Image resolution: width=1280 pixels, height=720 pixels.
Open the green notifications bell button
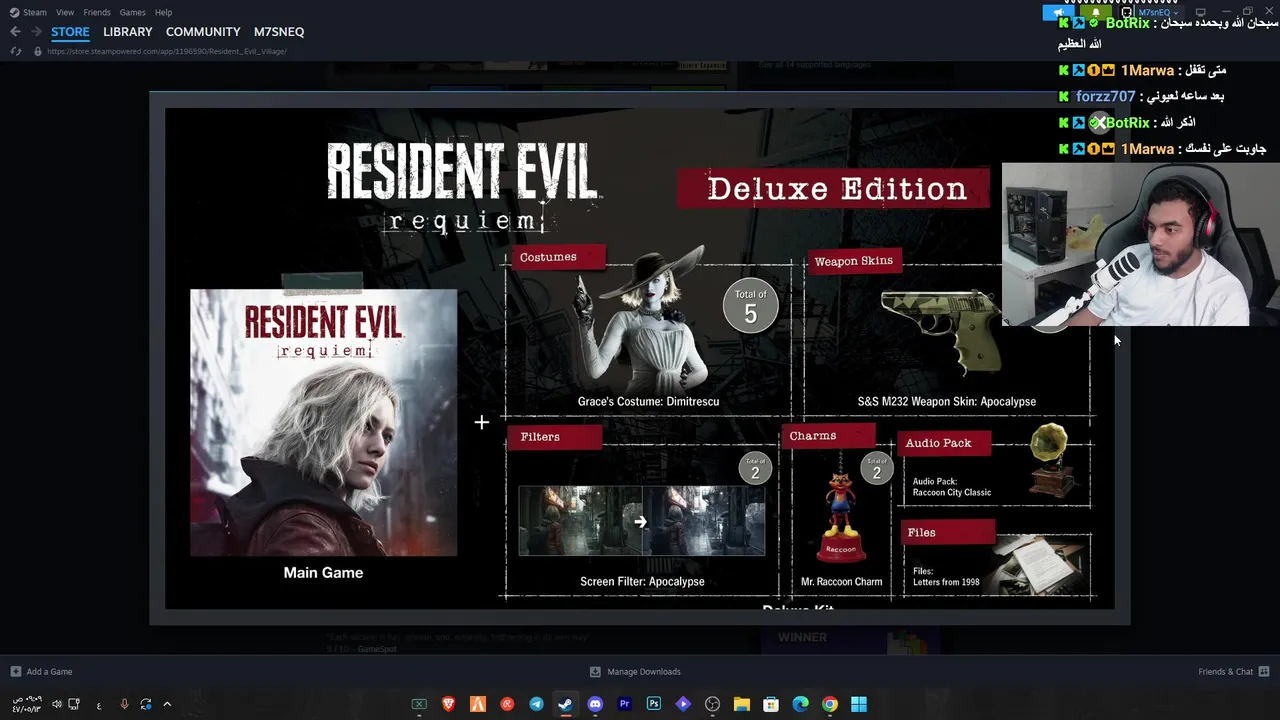1095,12
